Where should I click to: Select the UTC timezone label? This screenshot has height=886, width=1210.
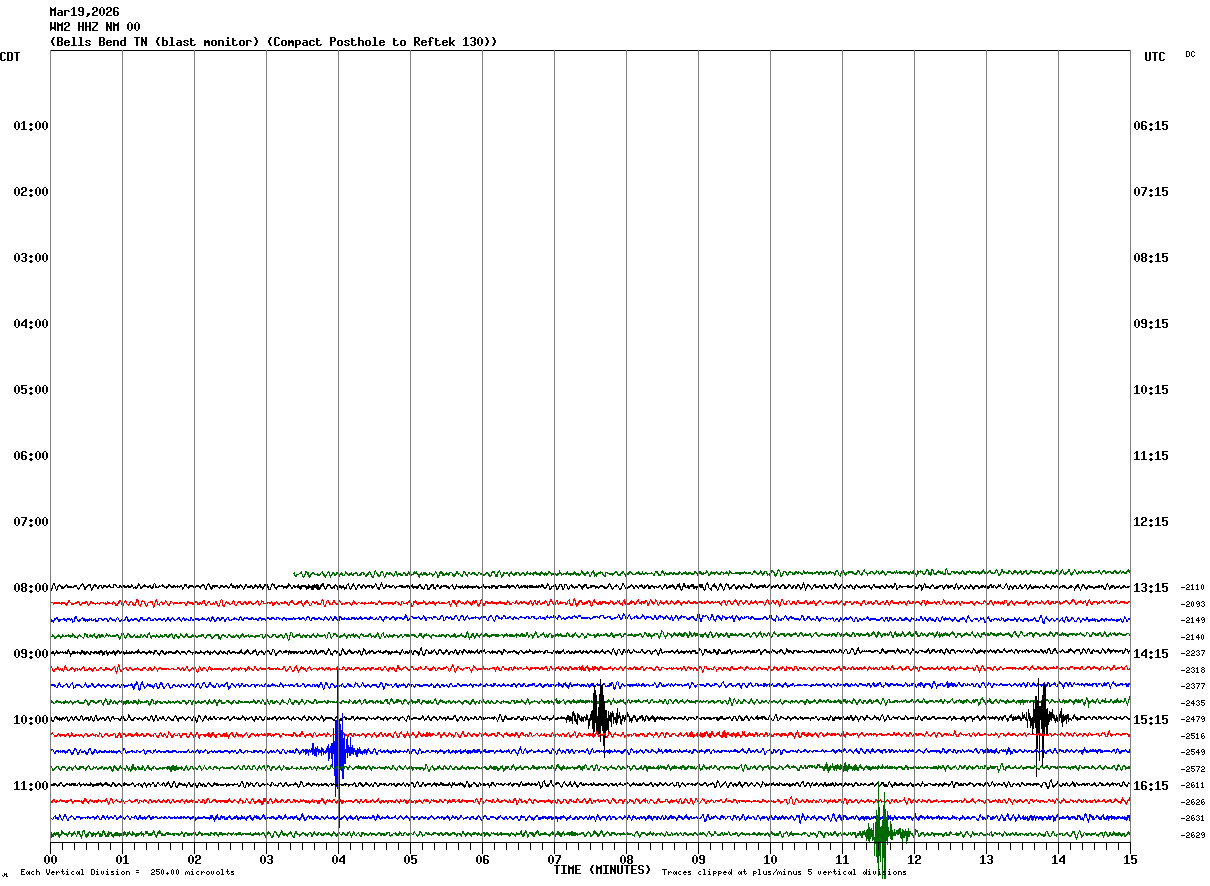tap(1154, 57)
